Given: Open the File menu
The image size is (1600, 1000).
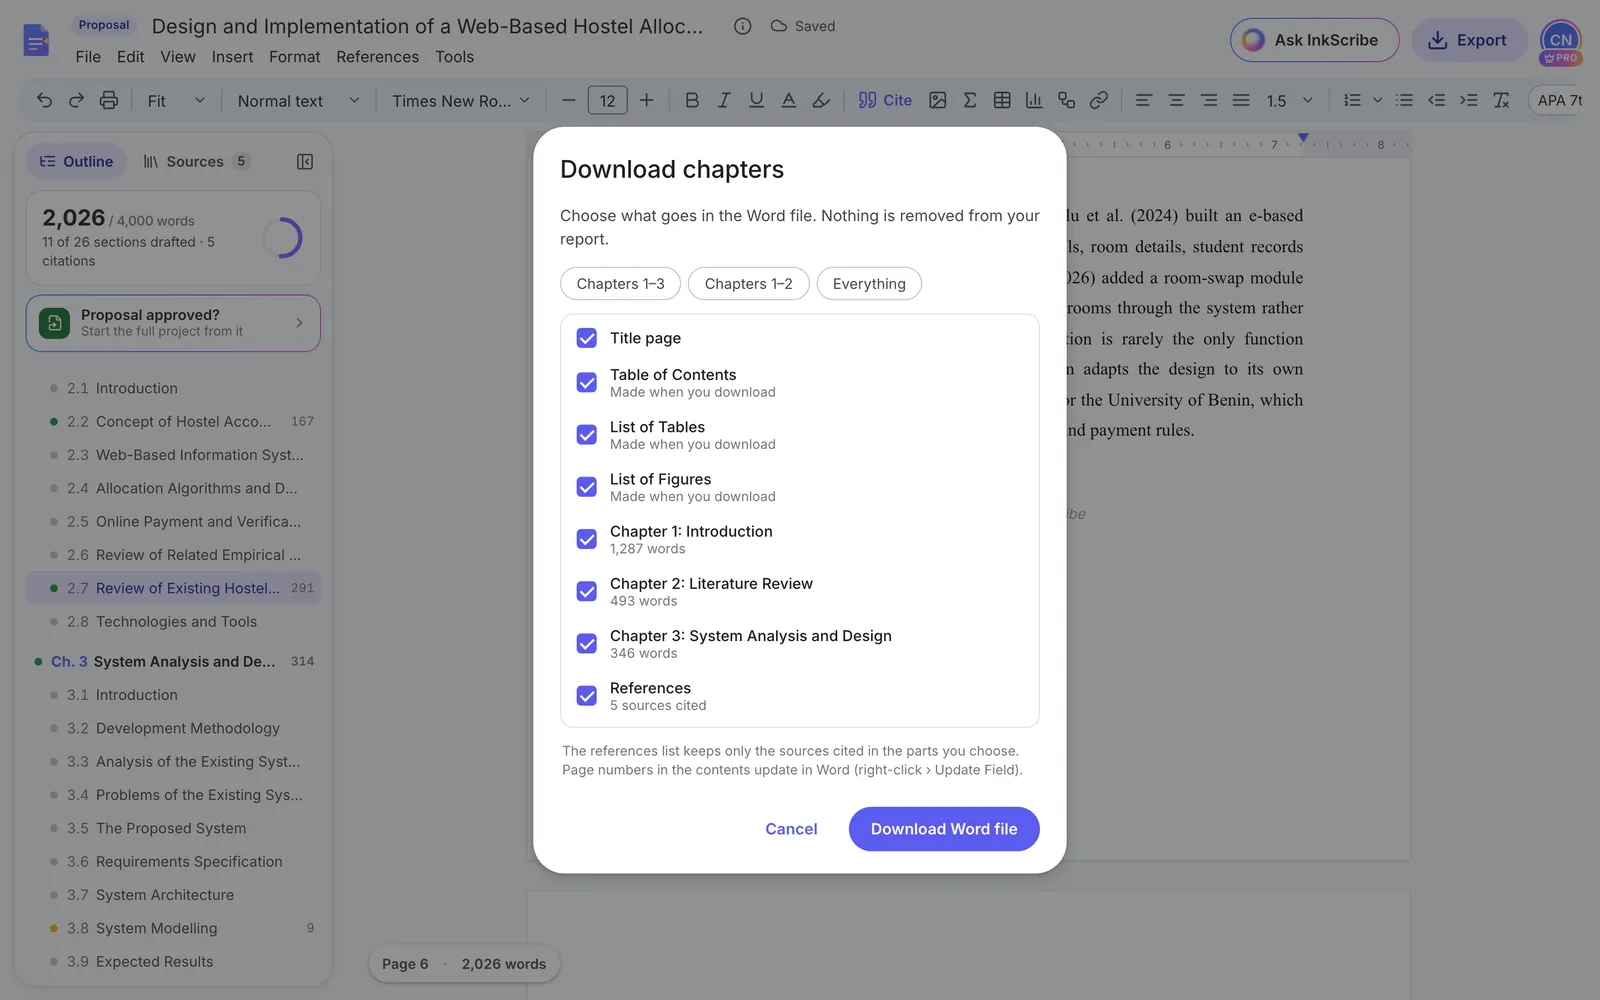Looking at the screenshot, I should (x=88, y=57).
